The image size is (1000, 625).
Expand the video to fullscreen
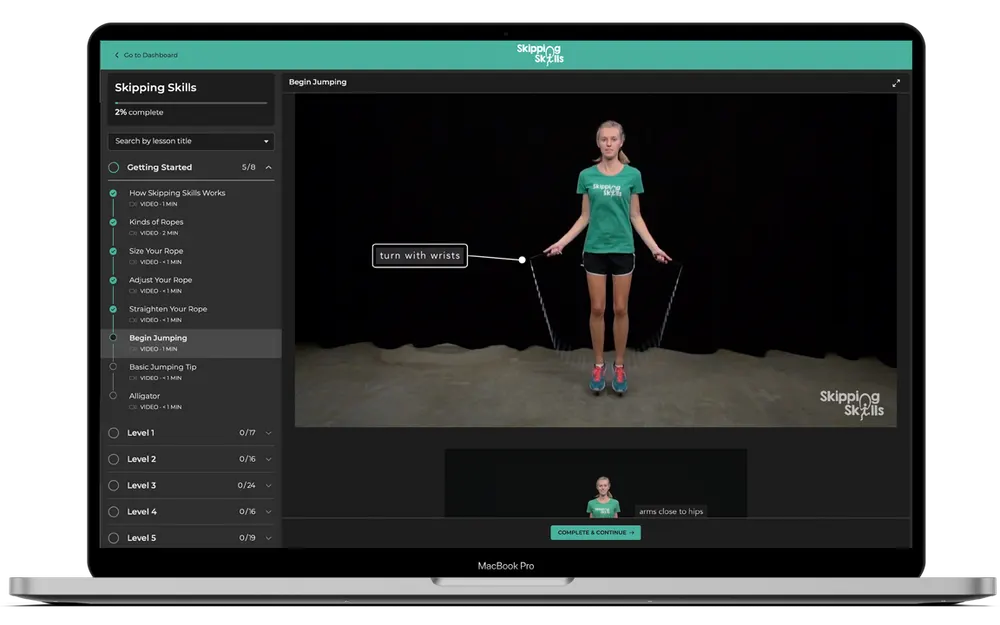coord(896,83)
